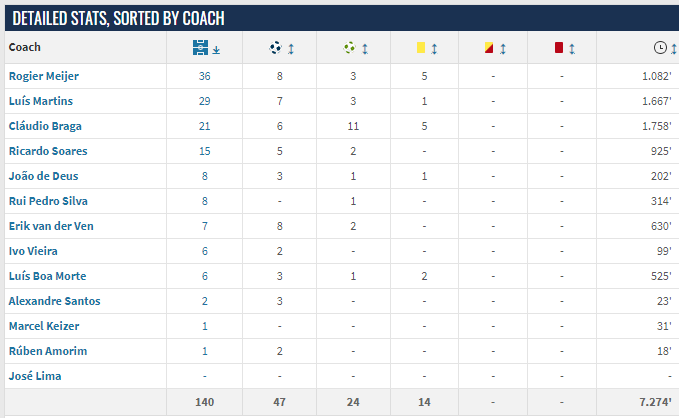The height and width of the screenshot is (418, 679).
Task: Sort by goals scored ball icon
Action: point(275,48)
